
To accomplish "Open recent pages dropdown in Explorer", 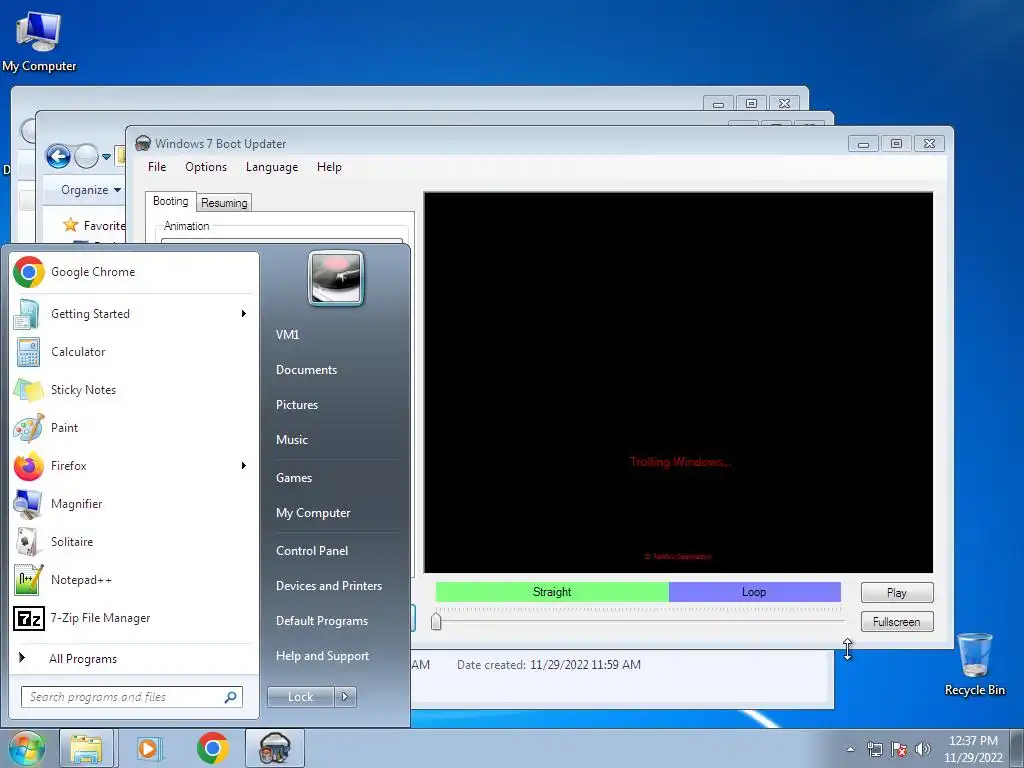I will pyautogui.click(x=106, y=157).
